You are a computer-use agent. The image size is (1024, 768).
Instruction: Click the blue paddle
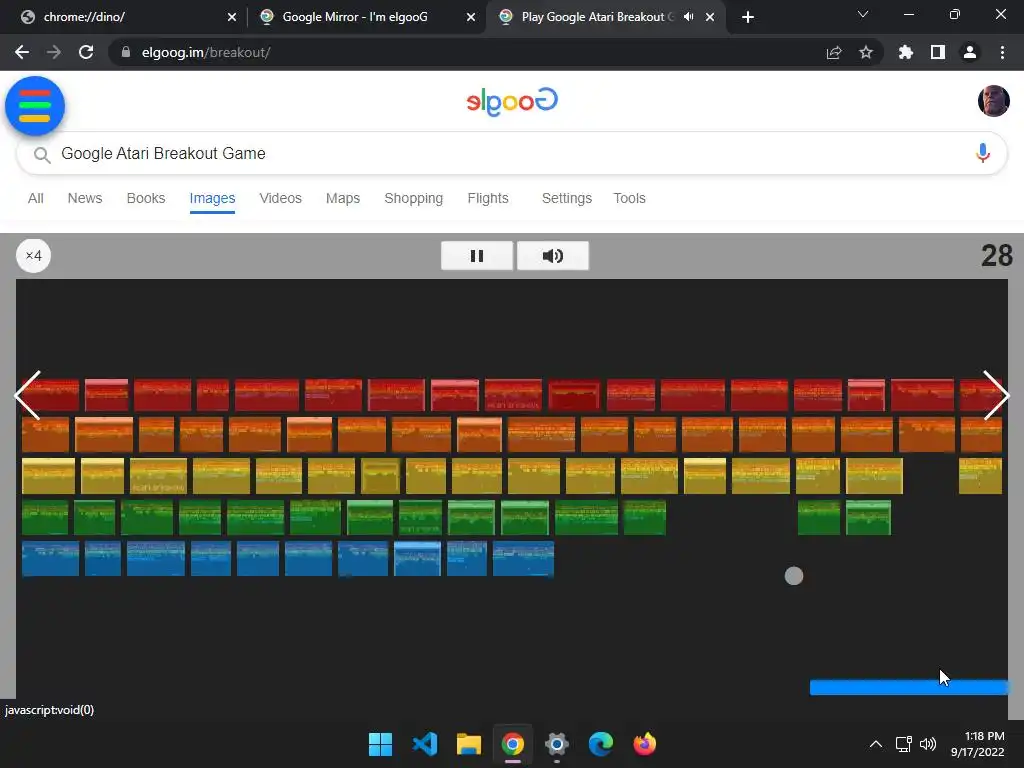click(908, 687)
